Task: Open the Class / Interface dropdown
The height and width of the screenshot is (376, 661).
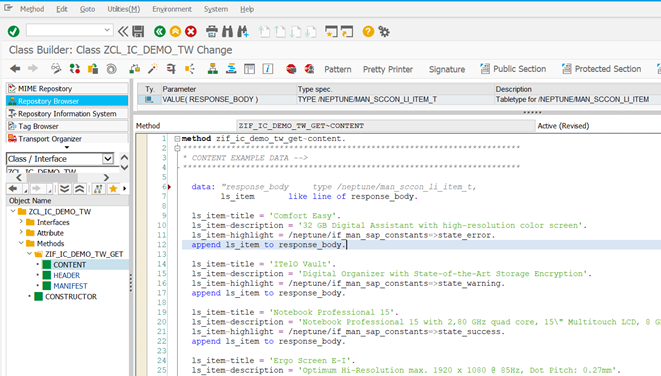Action: point(108,158)
